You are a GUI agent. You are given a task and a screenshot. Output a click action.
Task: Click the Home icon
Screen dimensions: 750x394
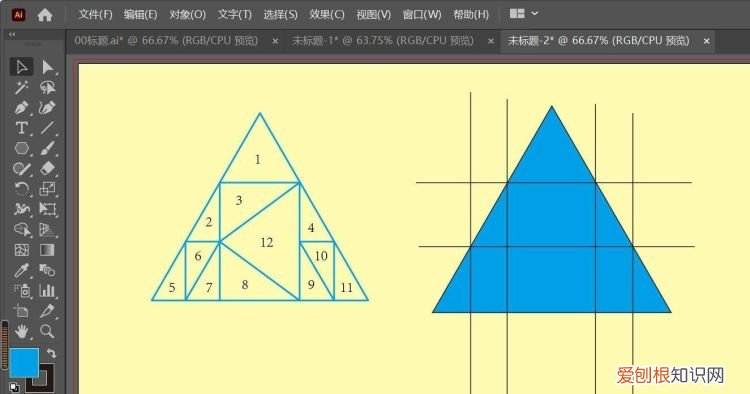(45, 15)
